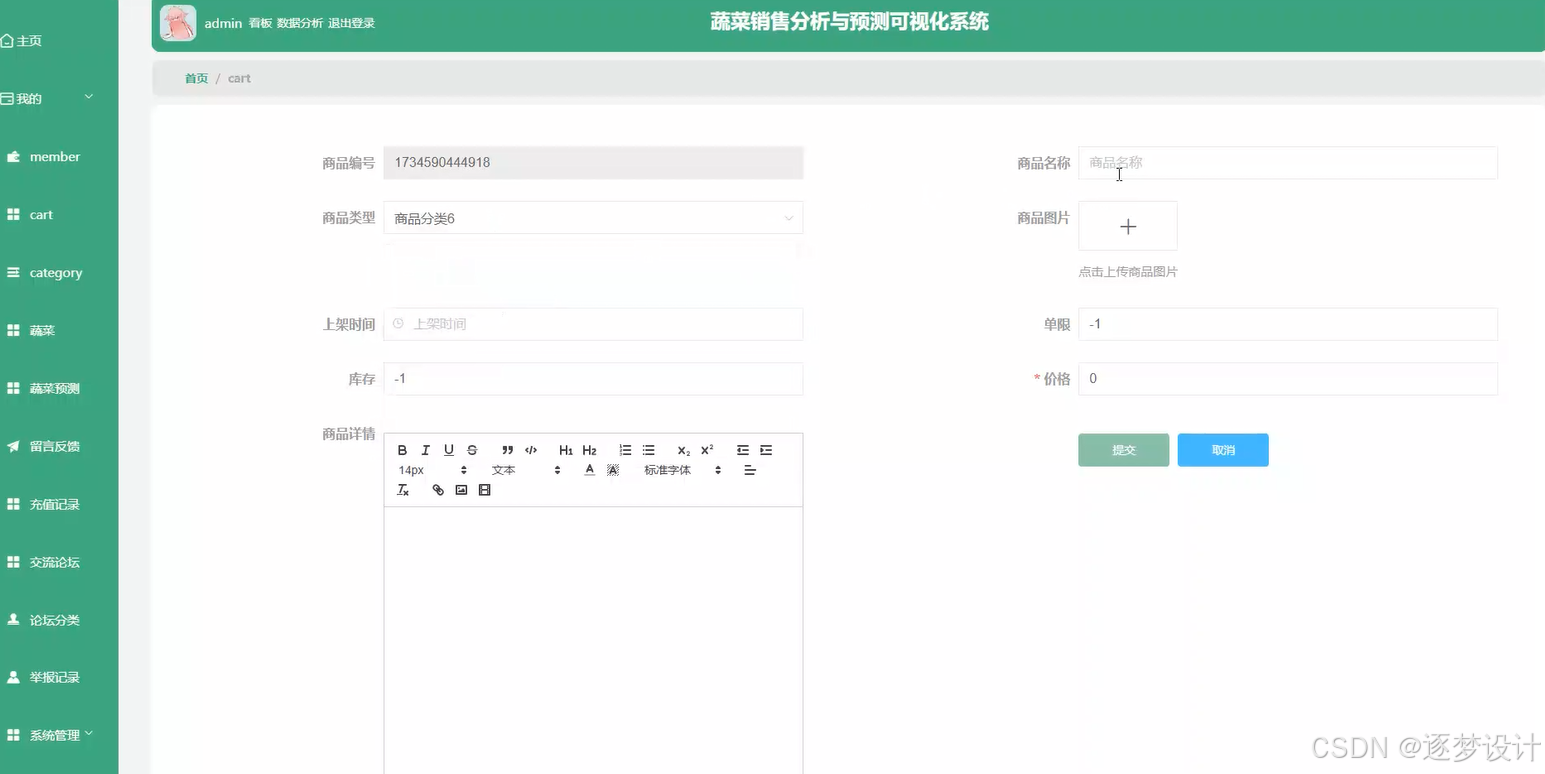The image size is (1545, 774).
Task: Toggle the ordered list formatting
Action: click(625, 449)
